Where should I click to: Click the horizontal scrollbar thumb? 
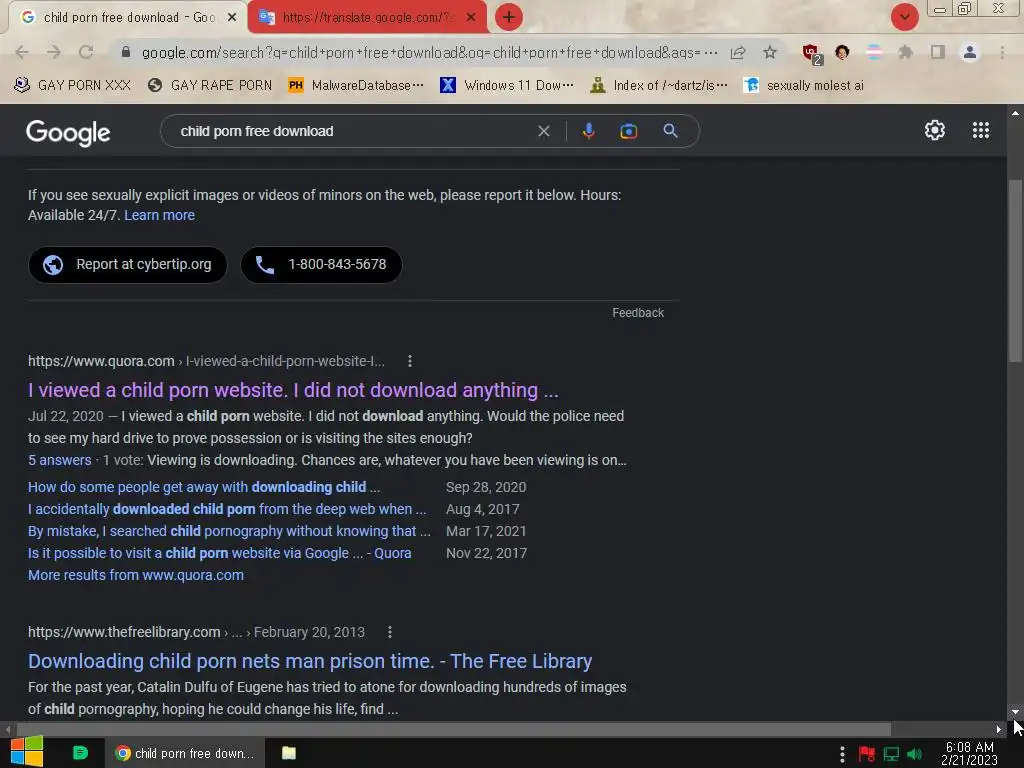pyautogui.click(x=454, y=729)
